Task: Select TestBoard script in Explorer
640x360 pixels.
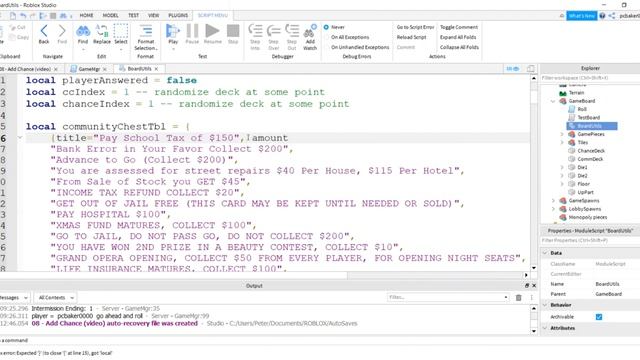Action: pos(588,118)
